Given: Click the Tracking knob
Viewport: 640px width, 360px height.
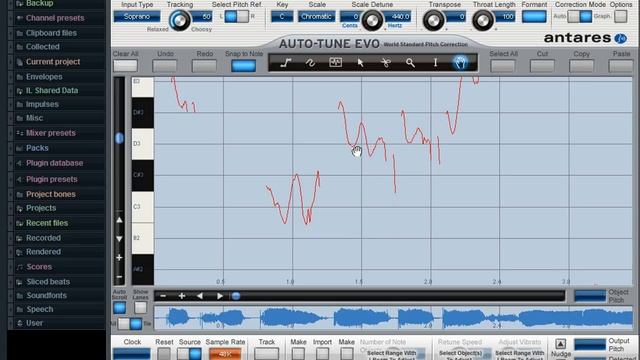Looking at the screenshot, I should [179, 20].
